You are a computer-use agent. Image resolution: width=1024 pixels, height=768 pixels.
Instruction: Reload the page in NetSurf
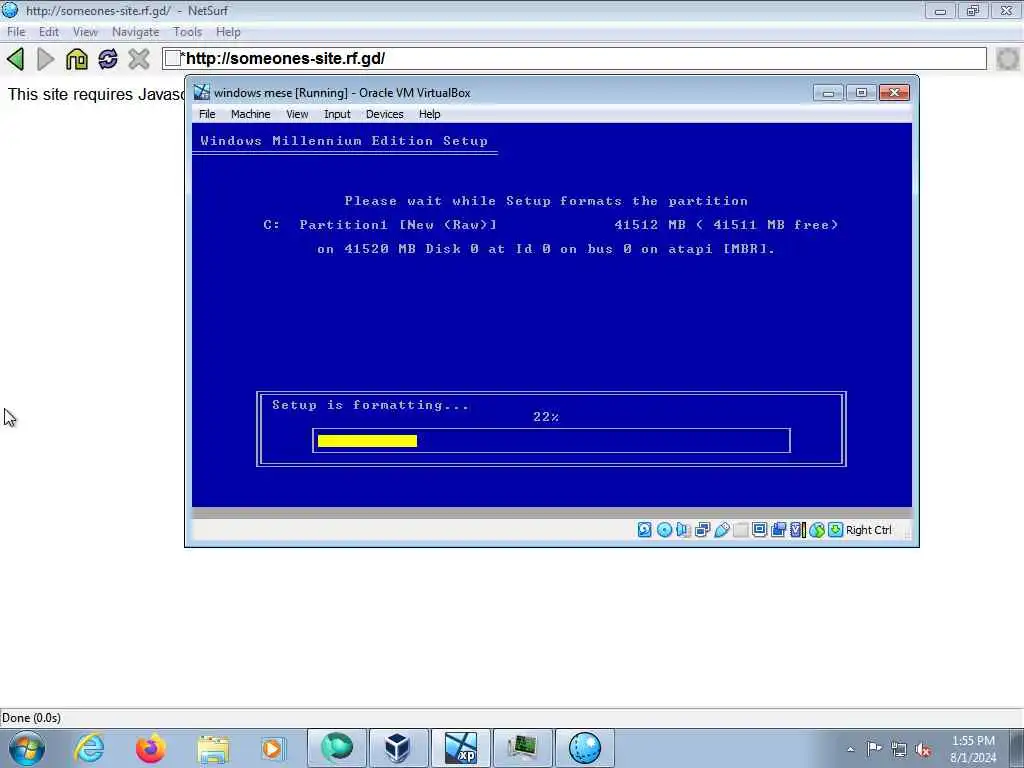[108, 59]
